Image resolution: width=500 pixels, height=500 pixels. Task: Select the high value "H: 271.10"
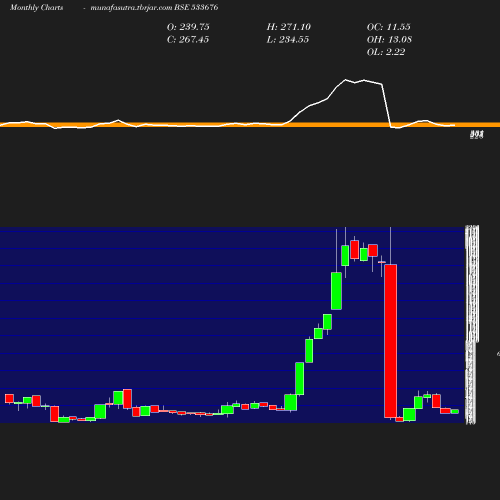click(289, 27)
